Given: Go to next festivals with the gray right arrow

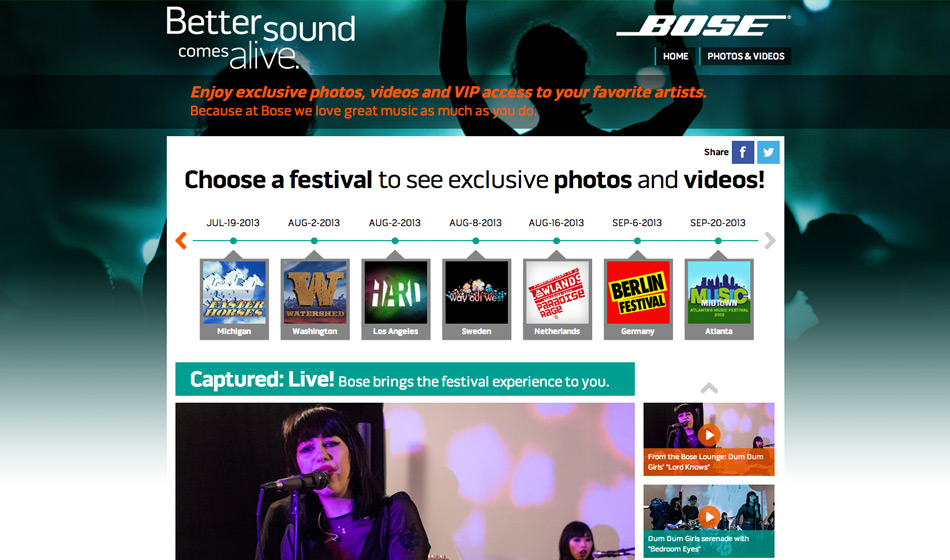Looking at the screenshot, I should pyautogui.click(x=770, y=241).
